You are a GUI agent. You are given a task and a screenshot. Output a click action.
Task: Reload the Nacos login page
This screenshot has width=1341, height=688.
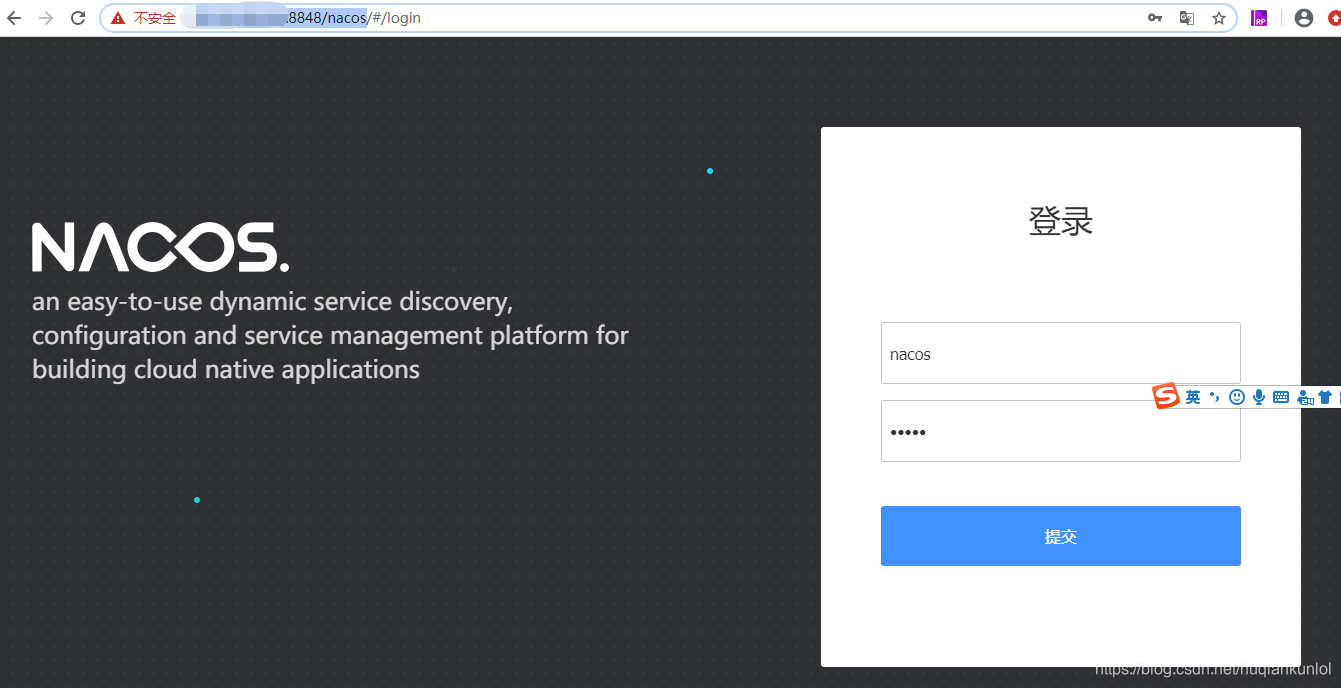(x=78, y=18)
